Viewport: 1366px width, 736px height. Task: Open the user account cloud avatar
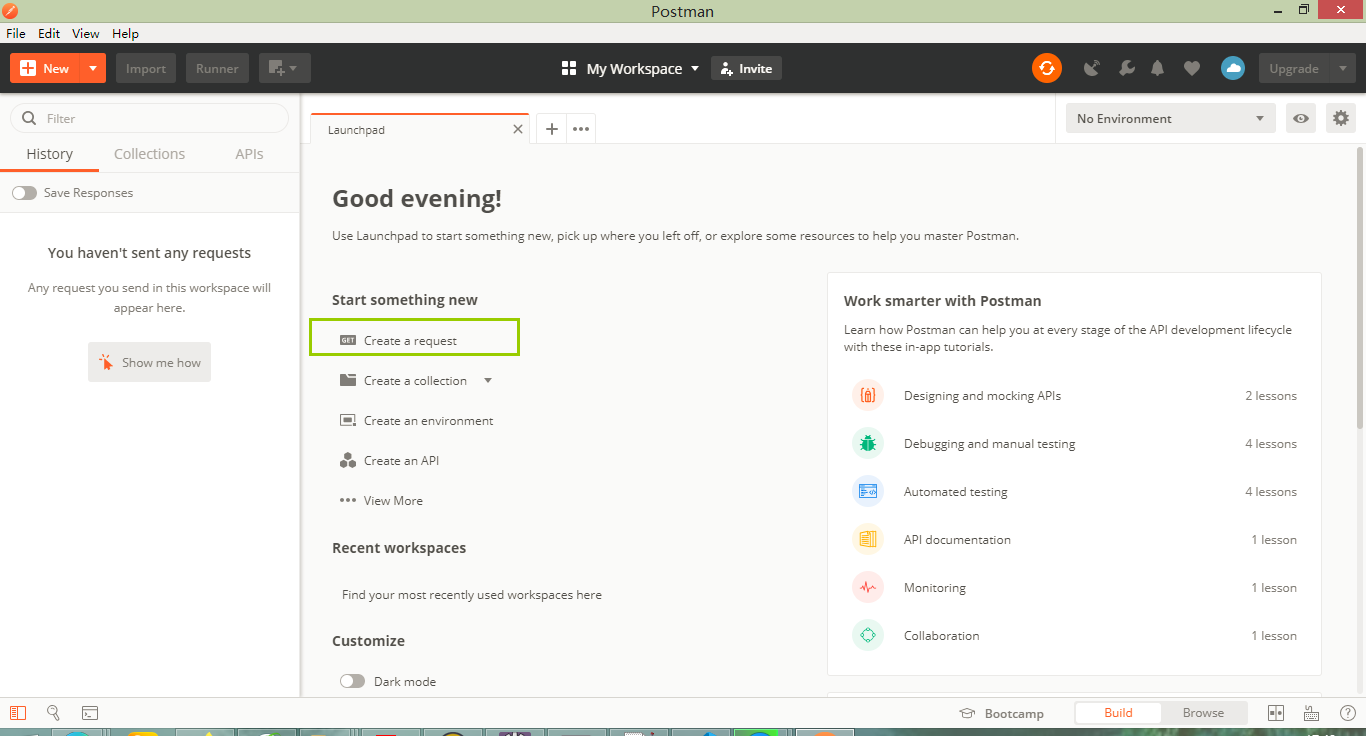click(1233, 68)
